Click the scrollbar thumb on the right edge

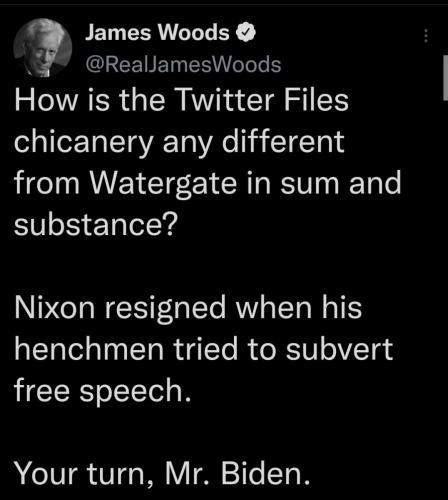coord(445,78)
